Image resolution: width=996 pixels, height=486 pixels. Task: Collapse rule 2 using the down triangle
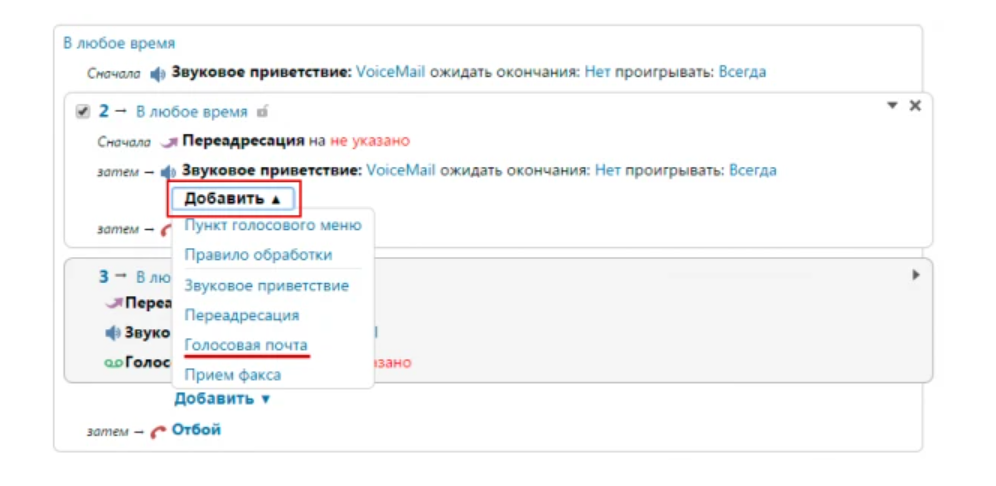point(892,105)
